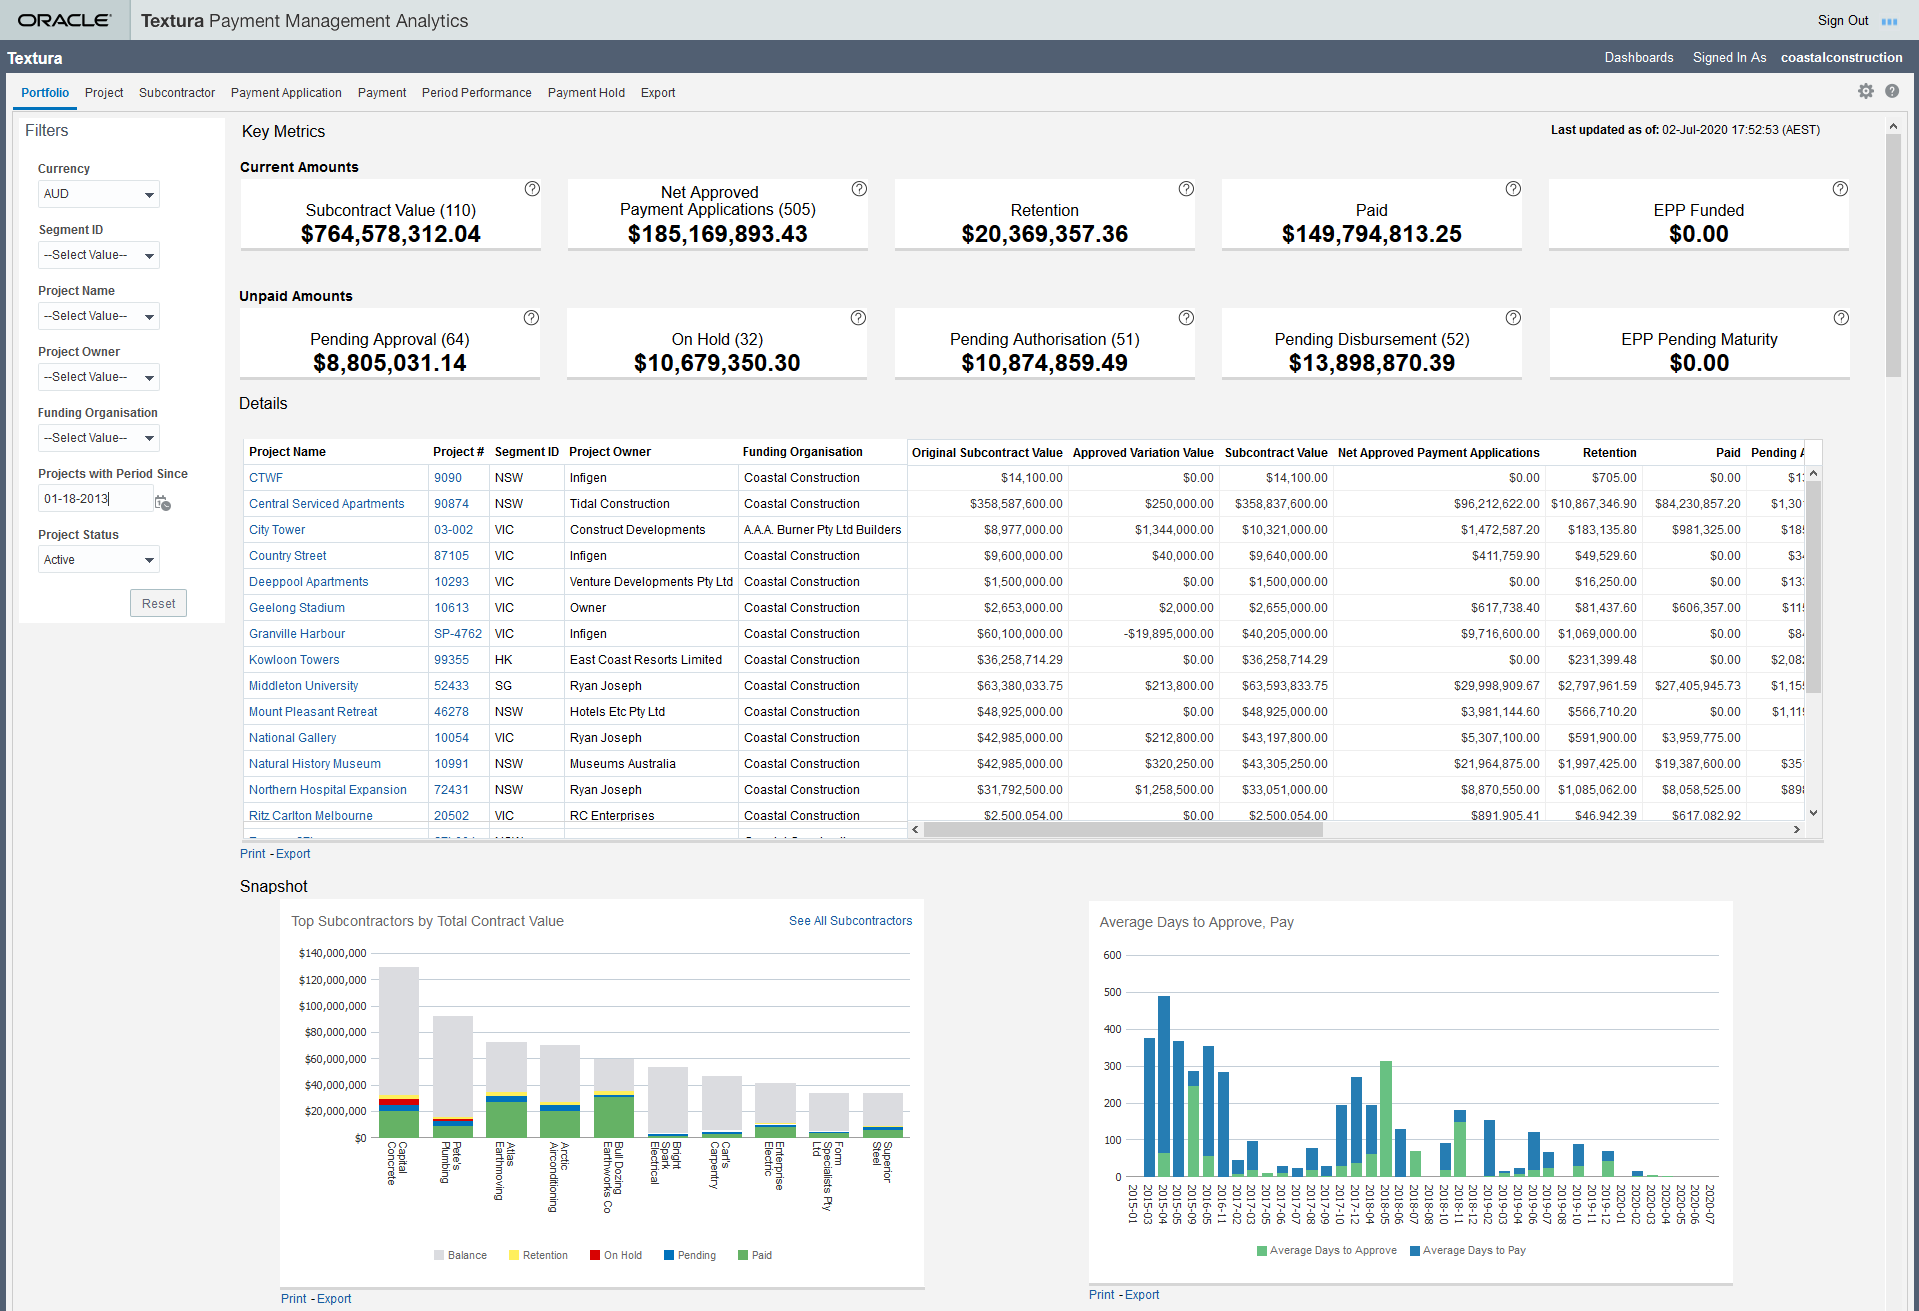
Task: Toggle Average Days to Pay legend
Action: pyautogui.click(x=1468, y=1250)
